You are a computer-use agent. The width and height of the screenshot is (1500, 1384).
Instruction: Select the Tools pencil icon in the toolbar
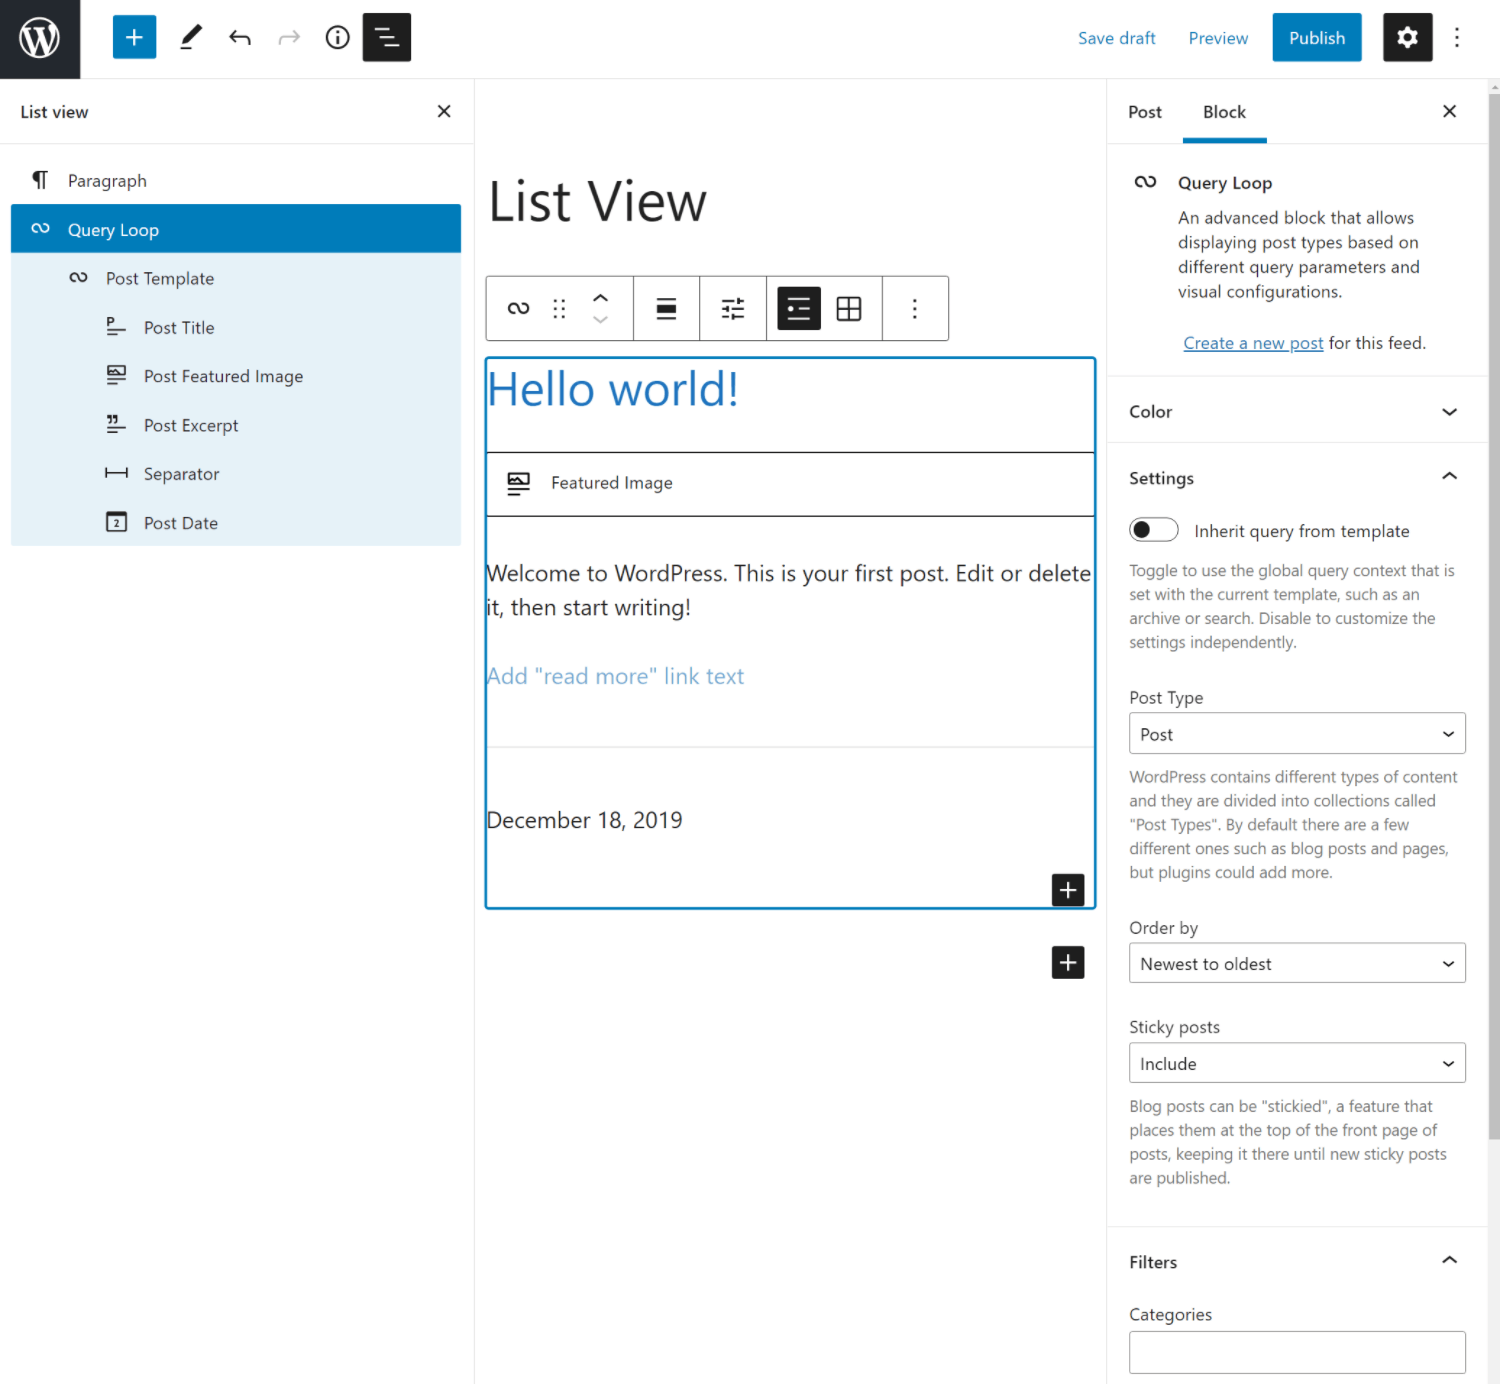pyautogui.click(x=190, y=37)
